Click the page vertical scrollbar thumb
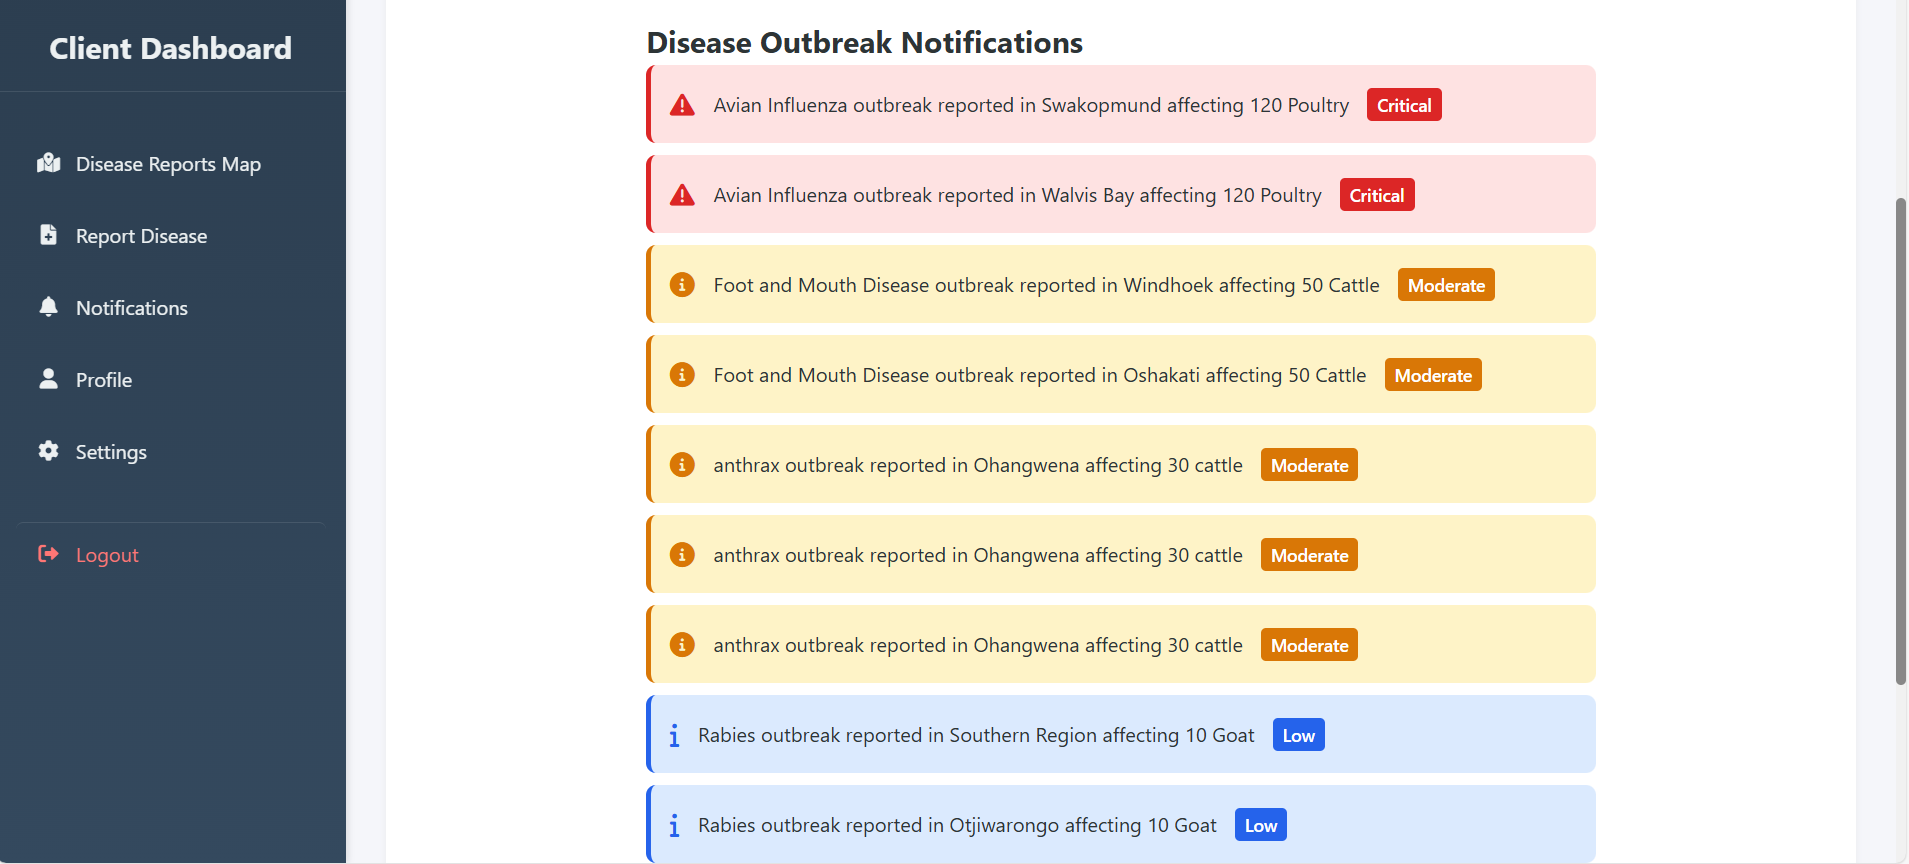 click(x=1901, y=441)
